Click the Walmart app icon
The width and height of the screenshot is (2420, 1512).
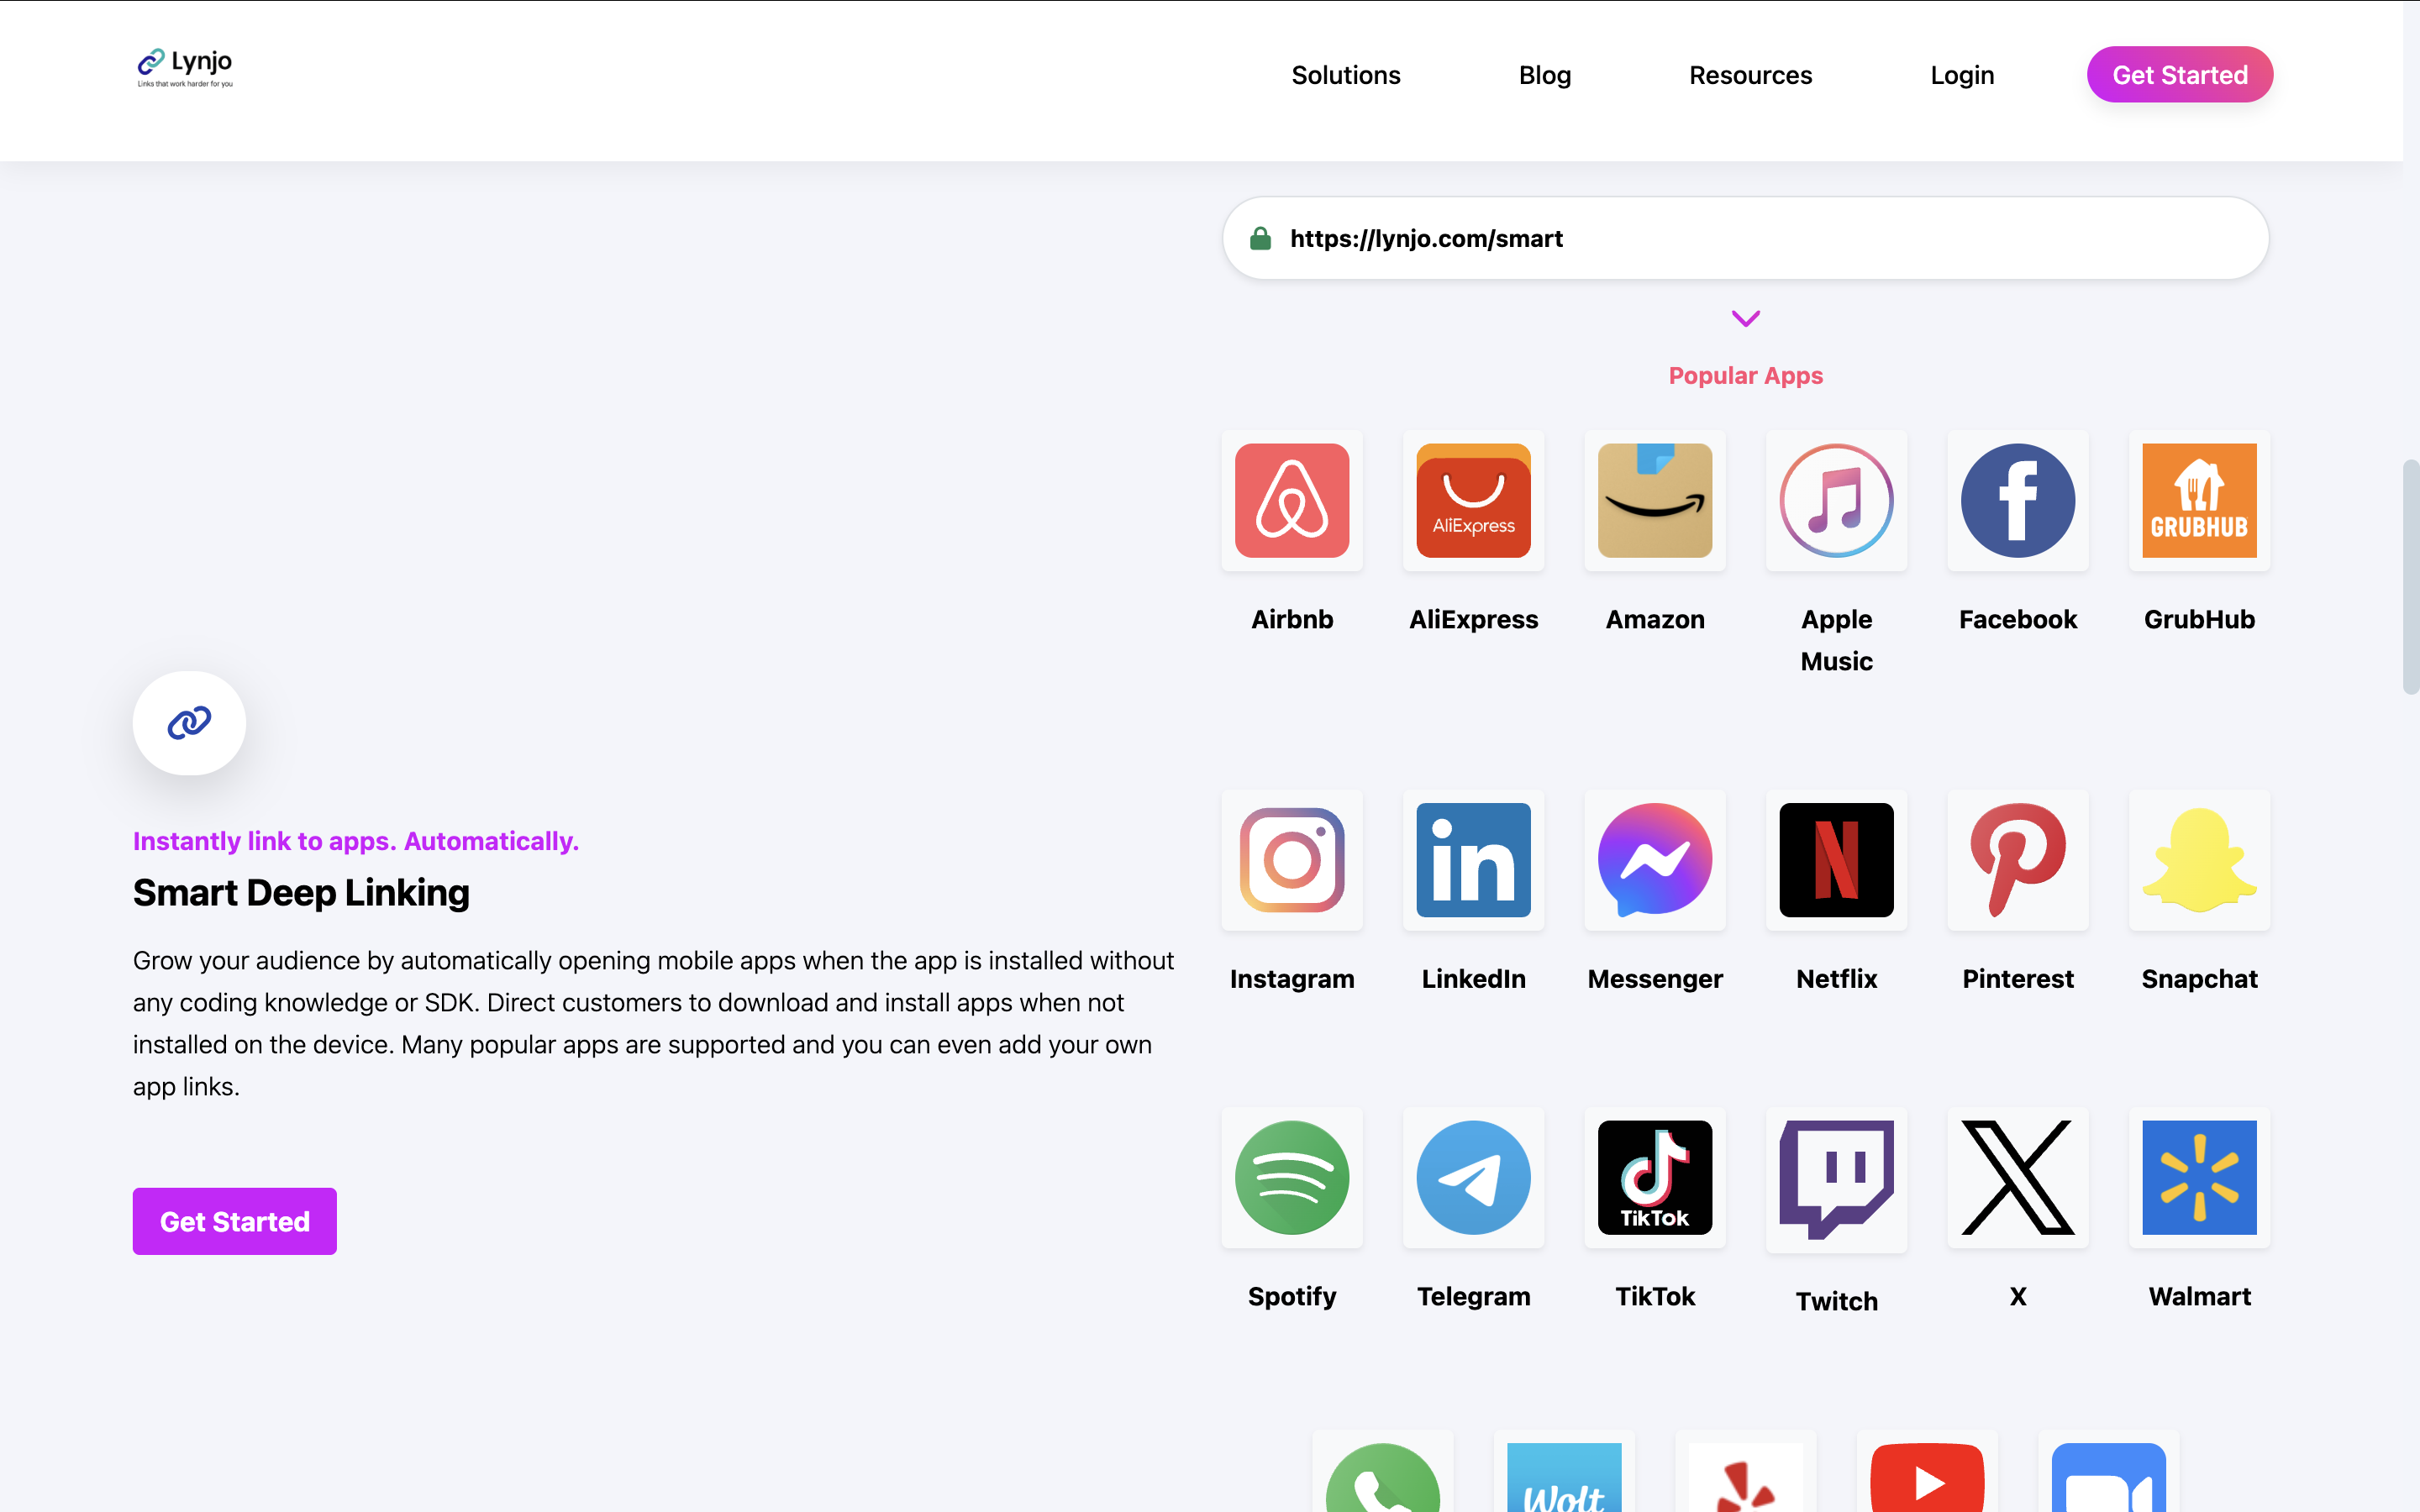[x=2200, y=1178]
